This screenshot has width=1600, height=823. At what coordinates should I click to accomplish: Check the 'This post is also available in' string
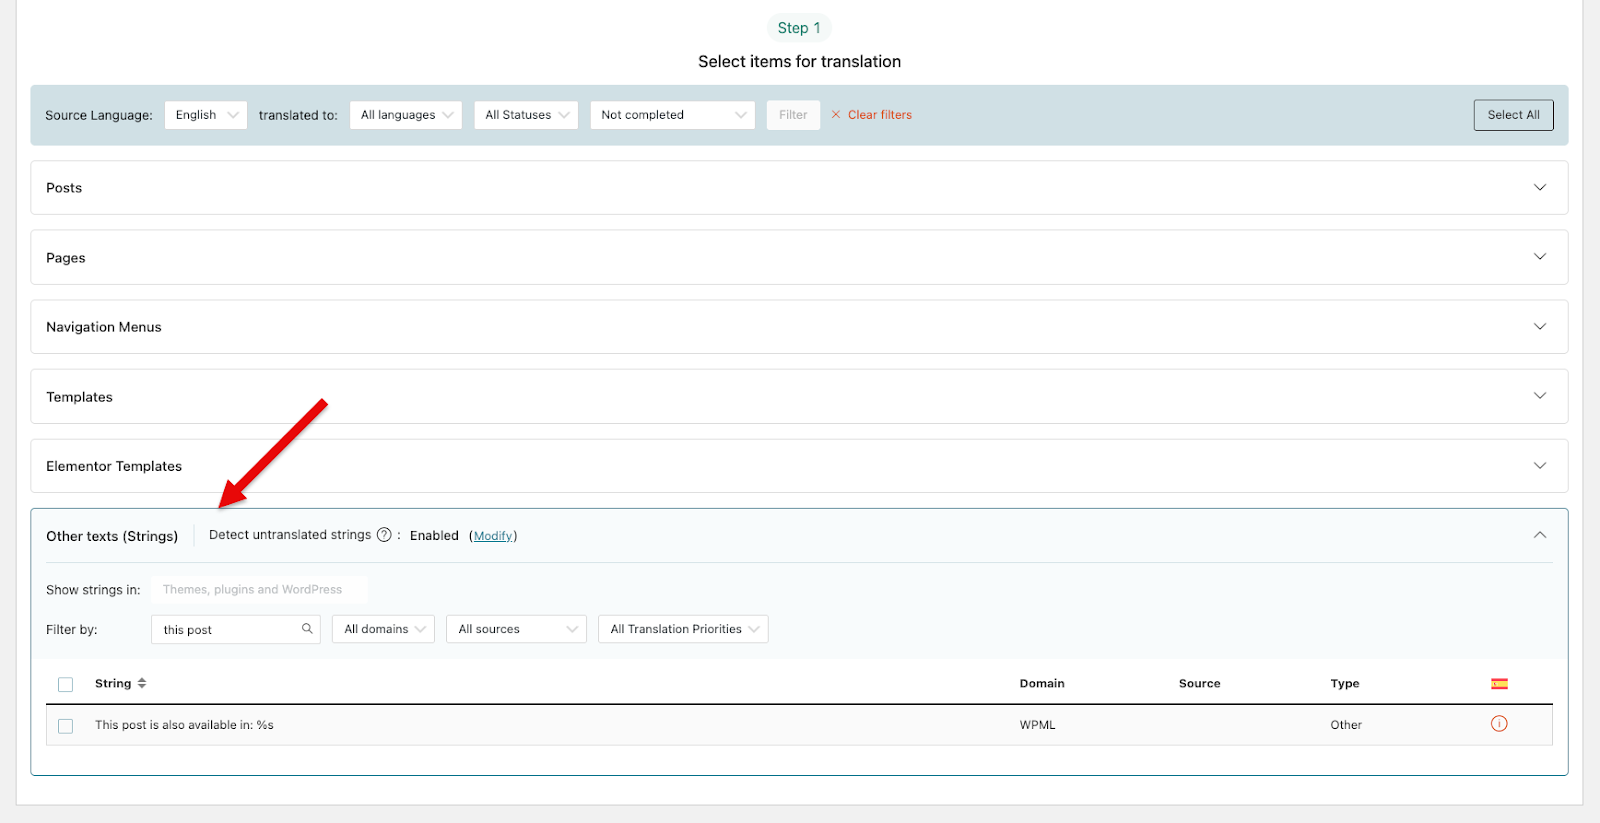coord(66,726)
